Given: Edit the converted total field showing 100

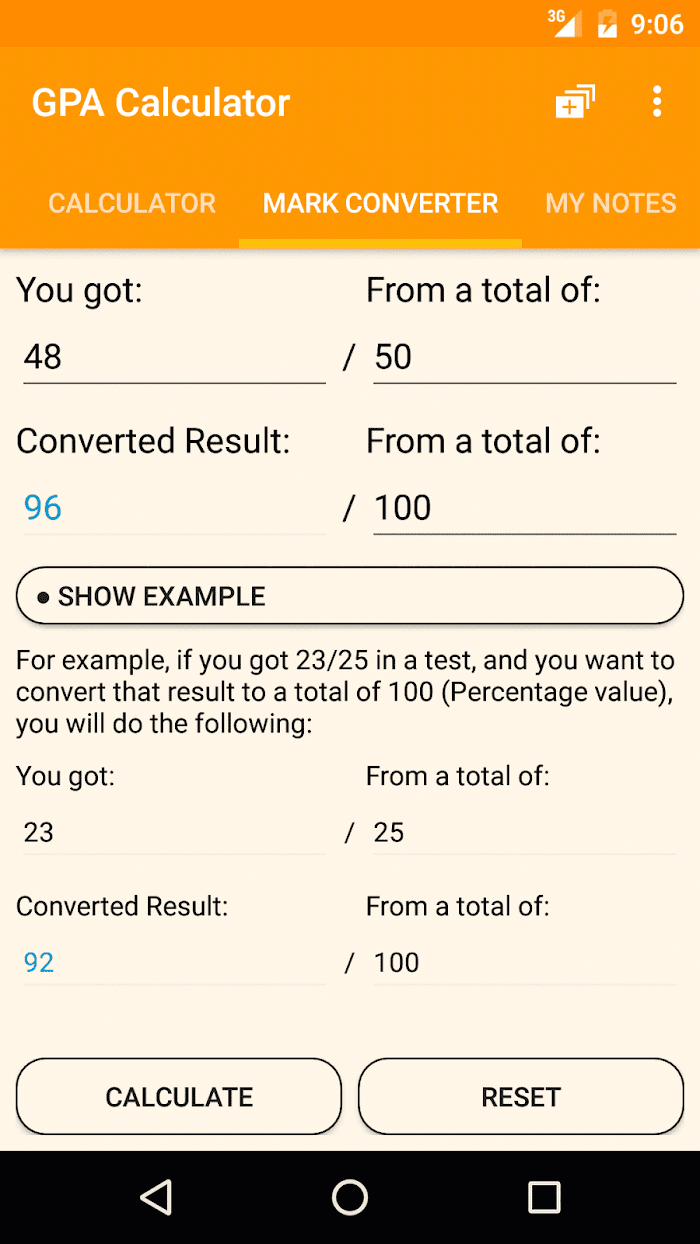Looking at the screenshot, I should pos(525,508).
